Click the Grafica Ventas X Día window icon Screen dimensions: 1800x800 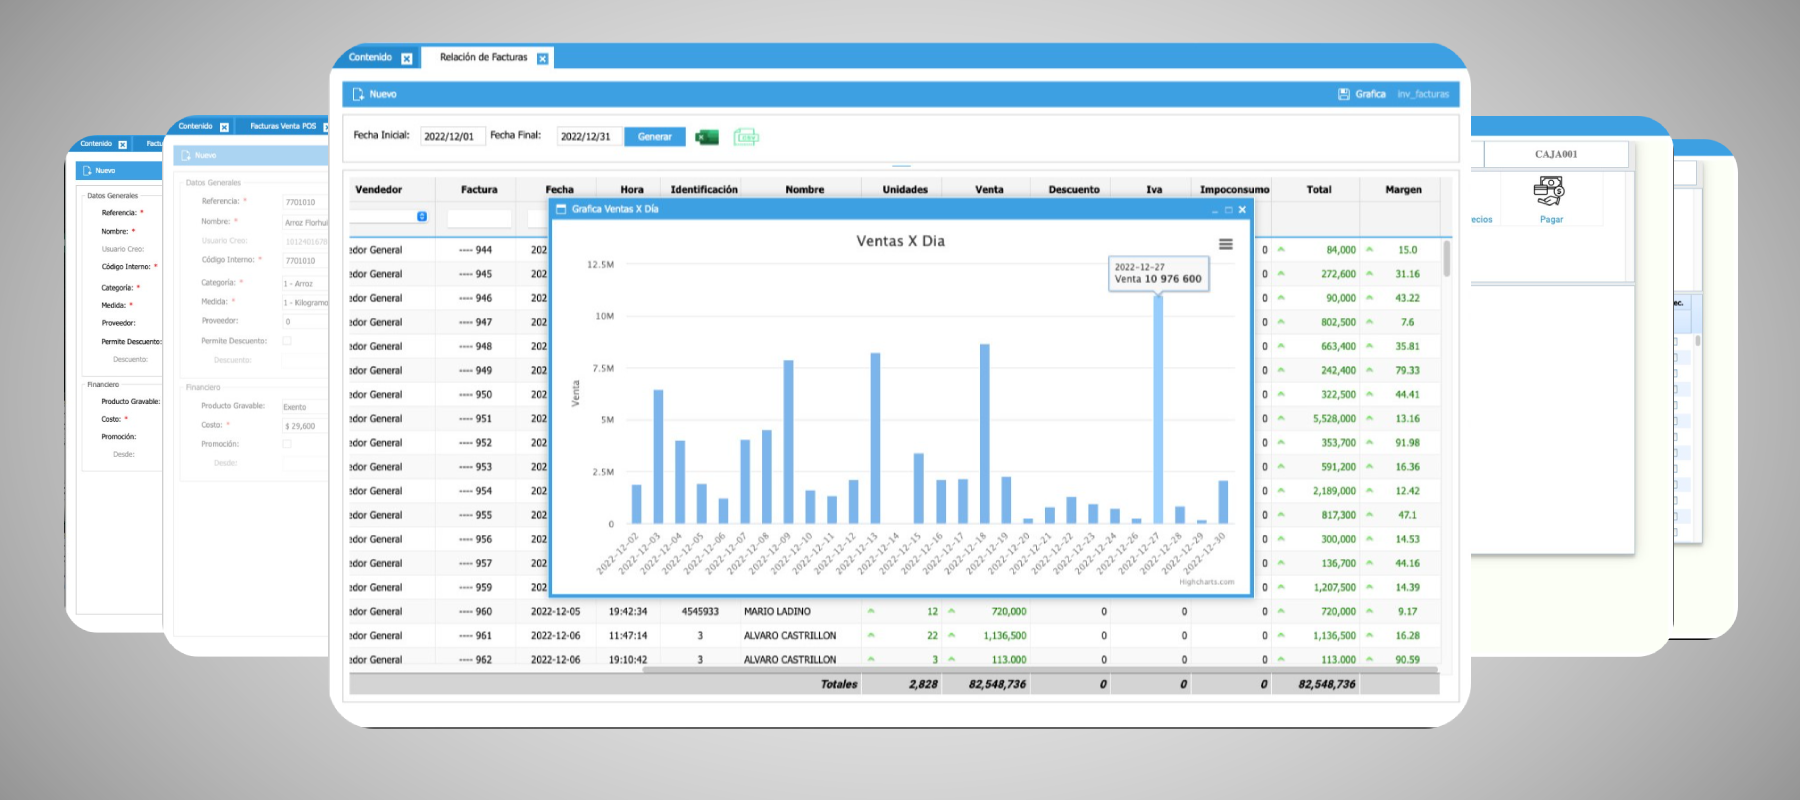(x=561, y=210)
